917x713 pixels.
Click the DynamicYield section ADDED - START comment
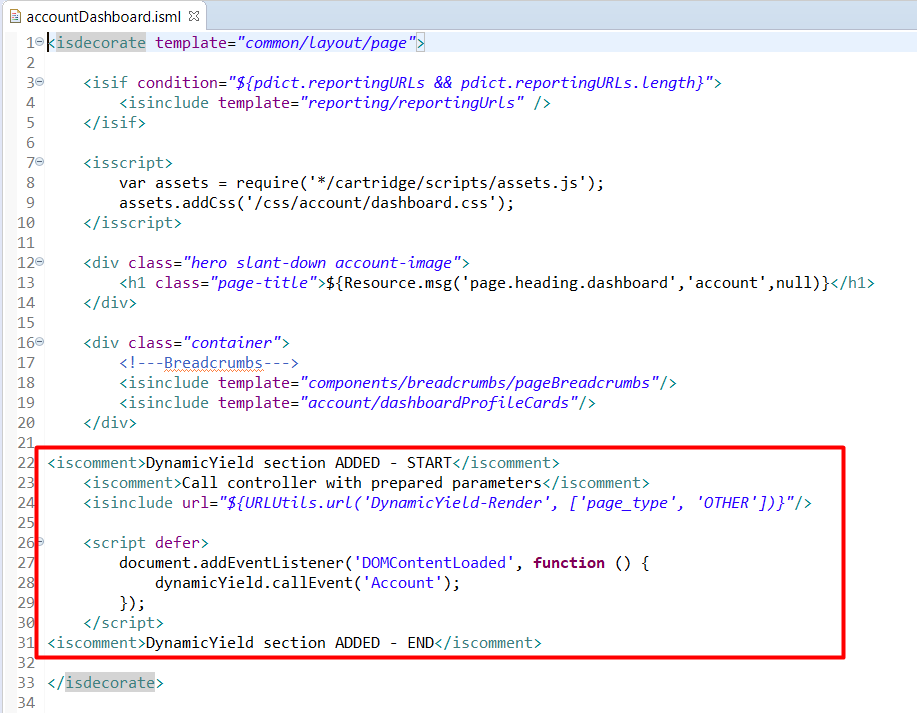(x=303, y=463)
